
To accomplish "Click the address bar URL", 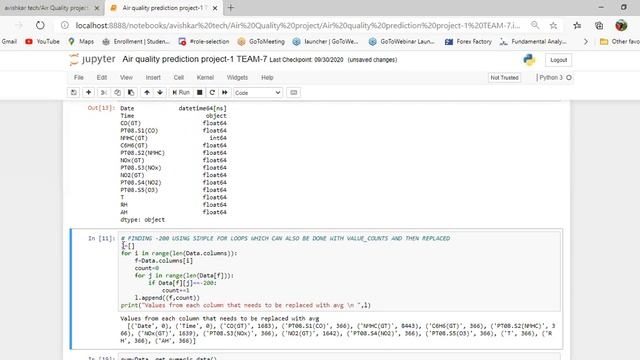I will click(x=298, y=25).
